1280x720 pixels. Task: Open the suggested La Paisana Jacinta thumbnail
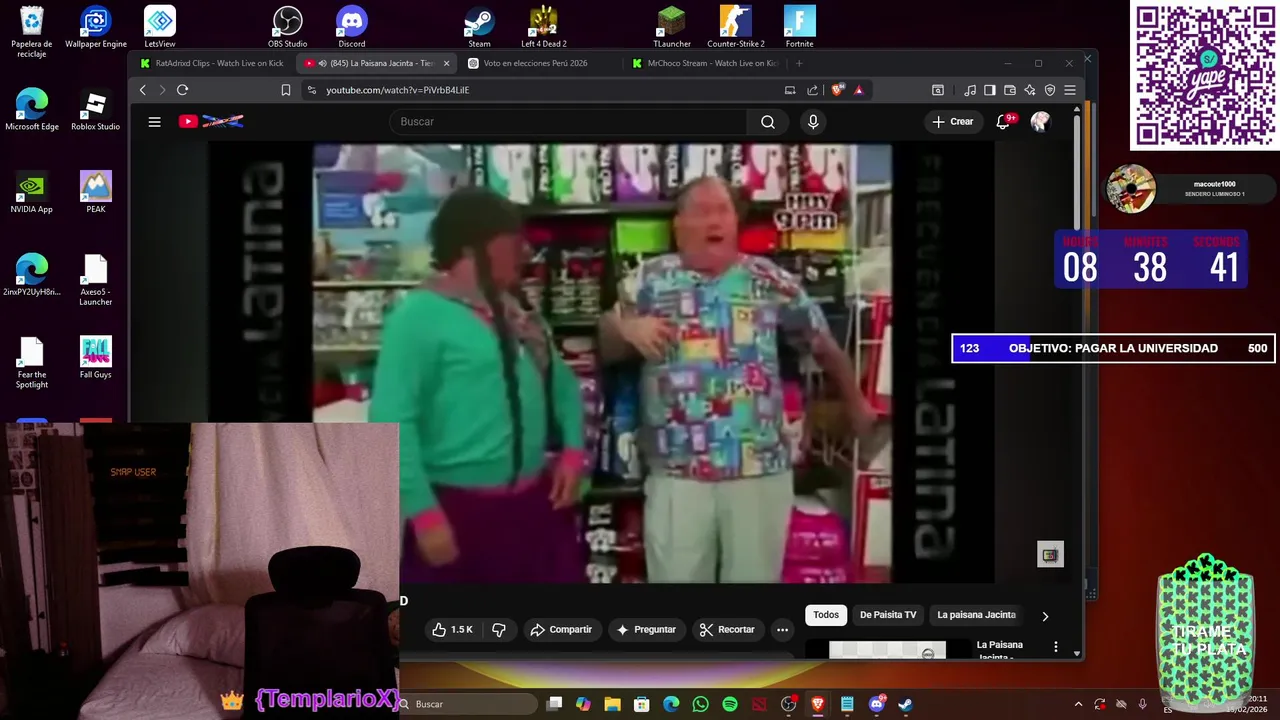coord(887,650)
